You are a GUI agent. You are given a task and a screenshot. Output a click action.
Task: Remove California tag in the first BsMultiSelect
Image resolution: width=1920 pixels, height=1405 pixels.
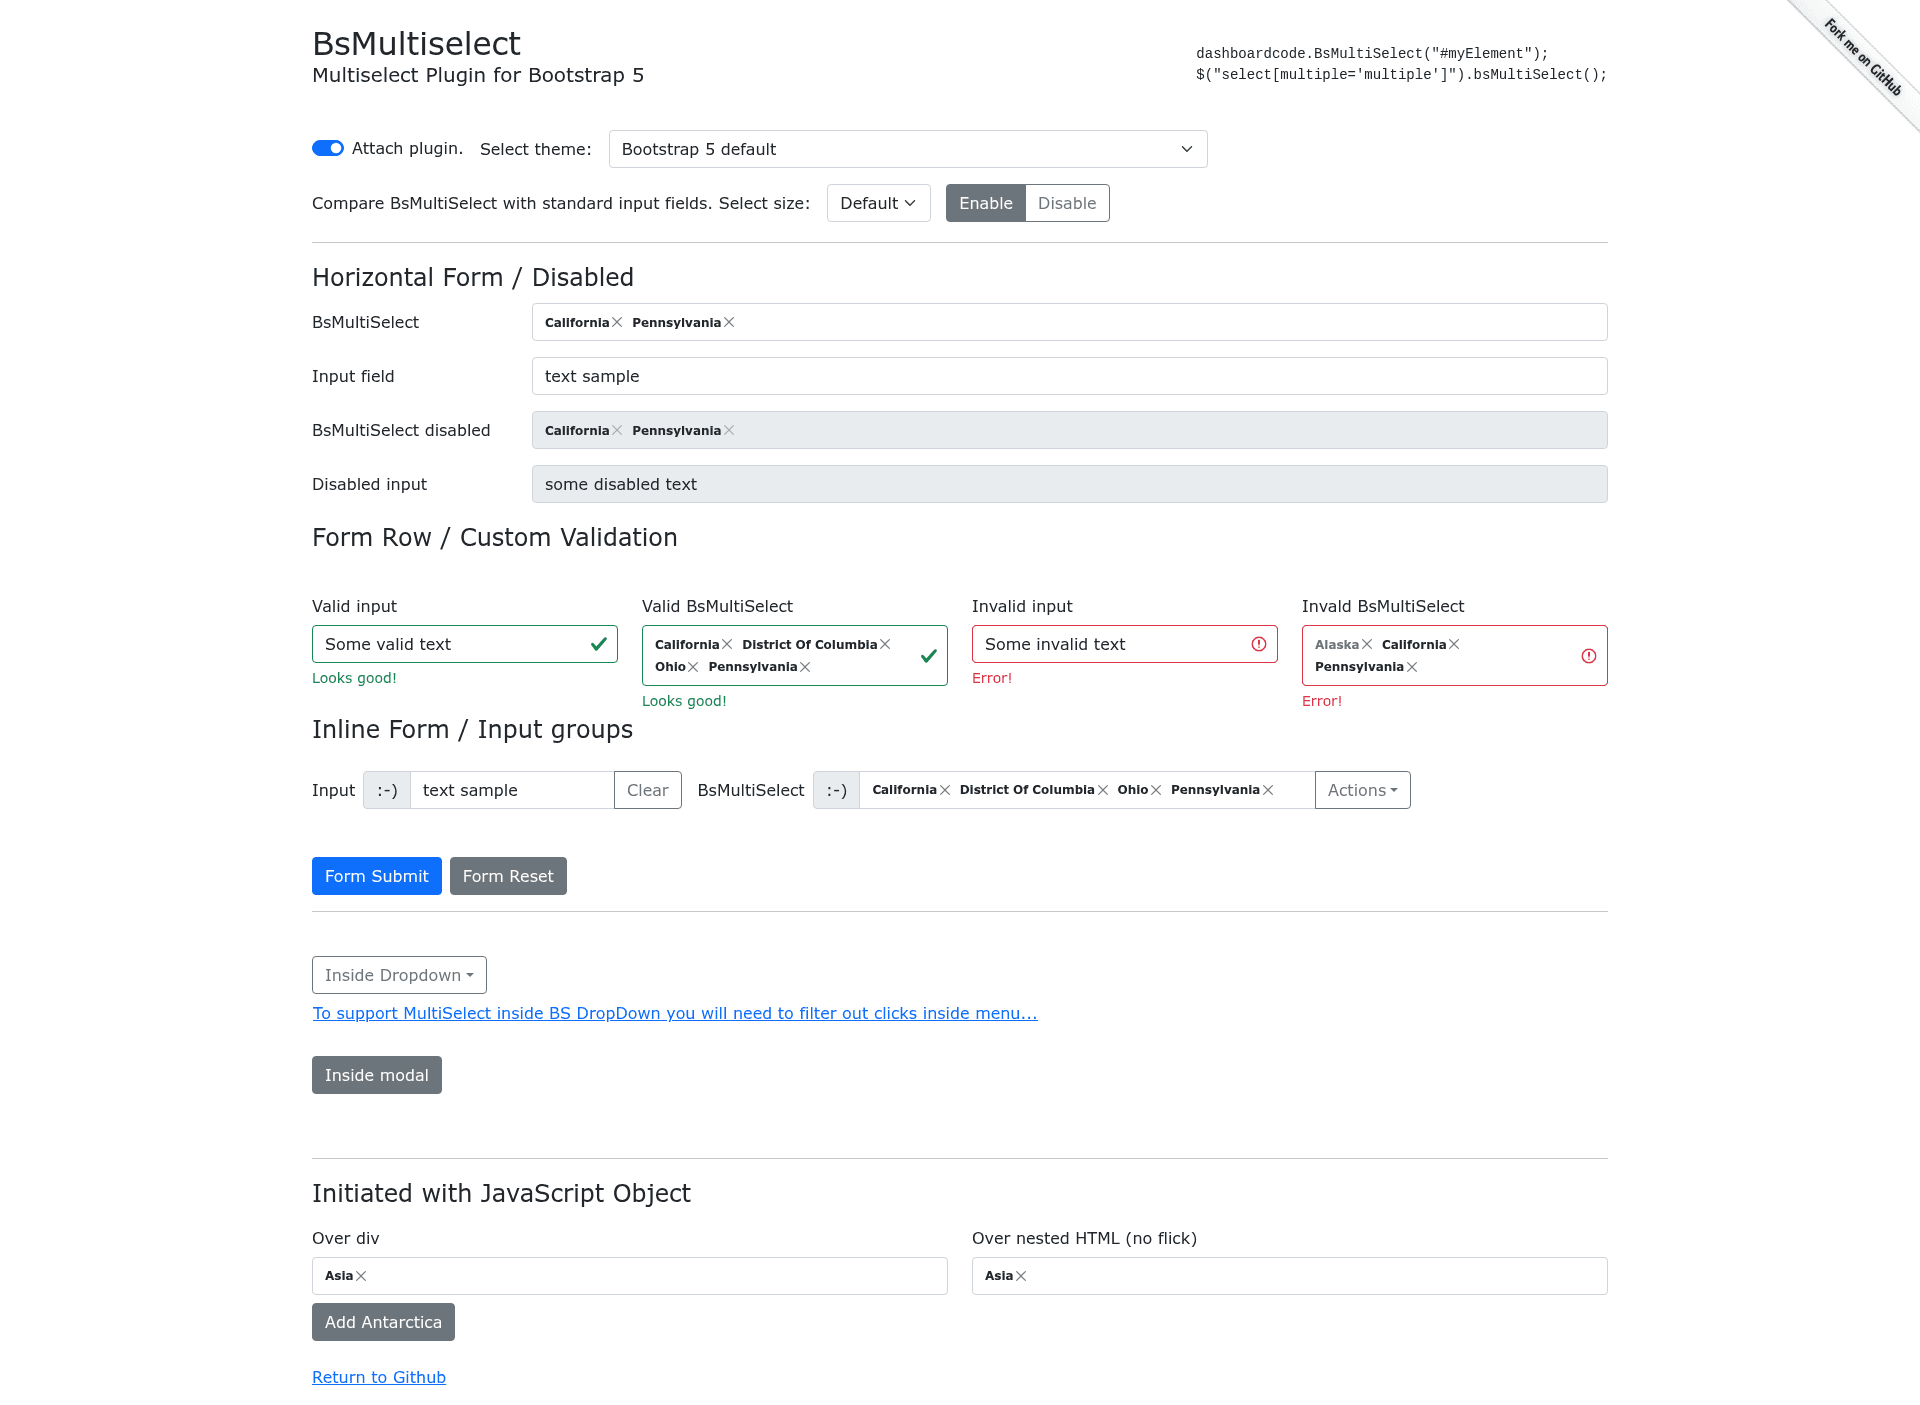617,322
